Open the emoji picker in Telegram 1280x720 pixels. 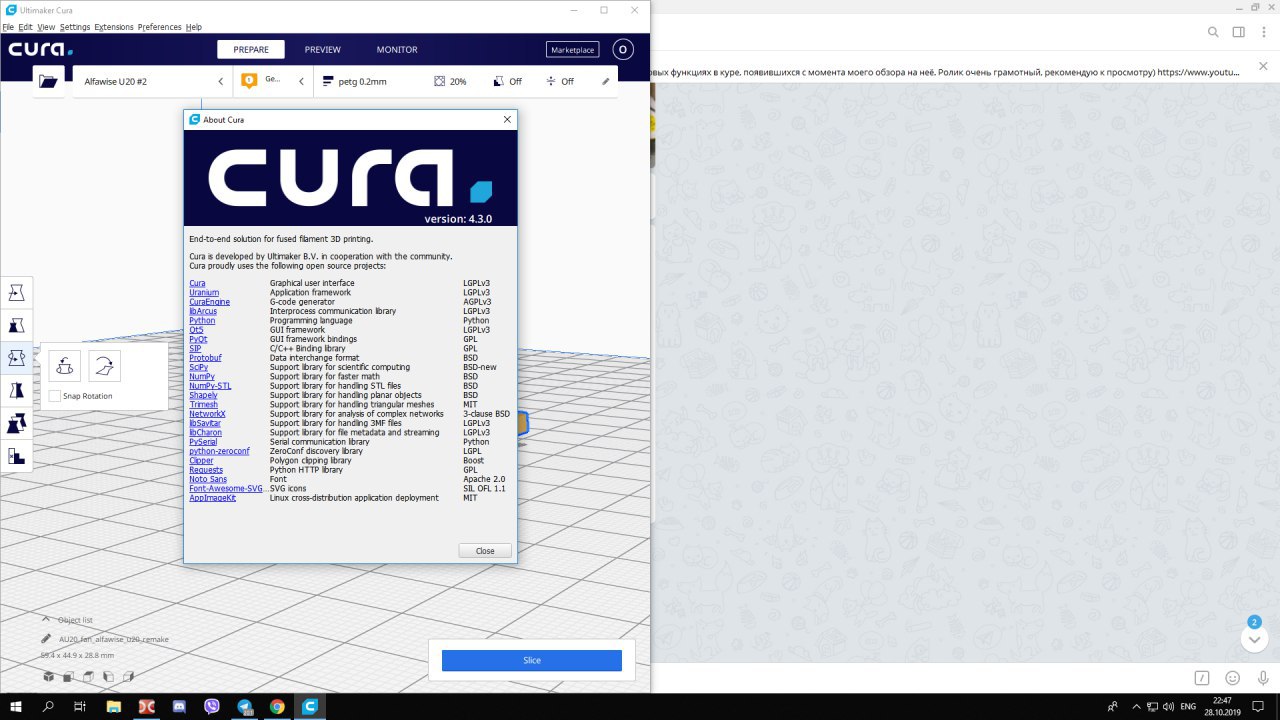click(x=1233, y=677)
